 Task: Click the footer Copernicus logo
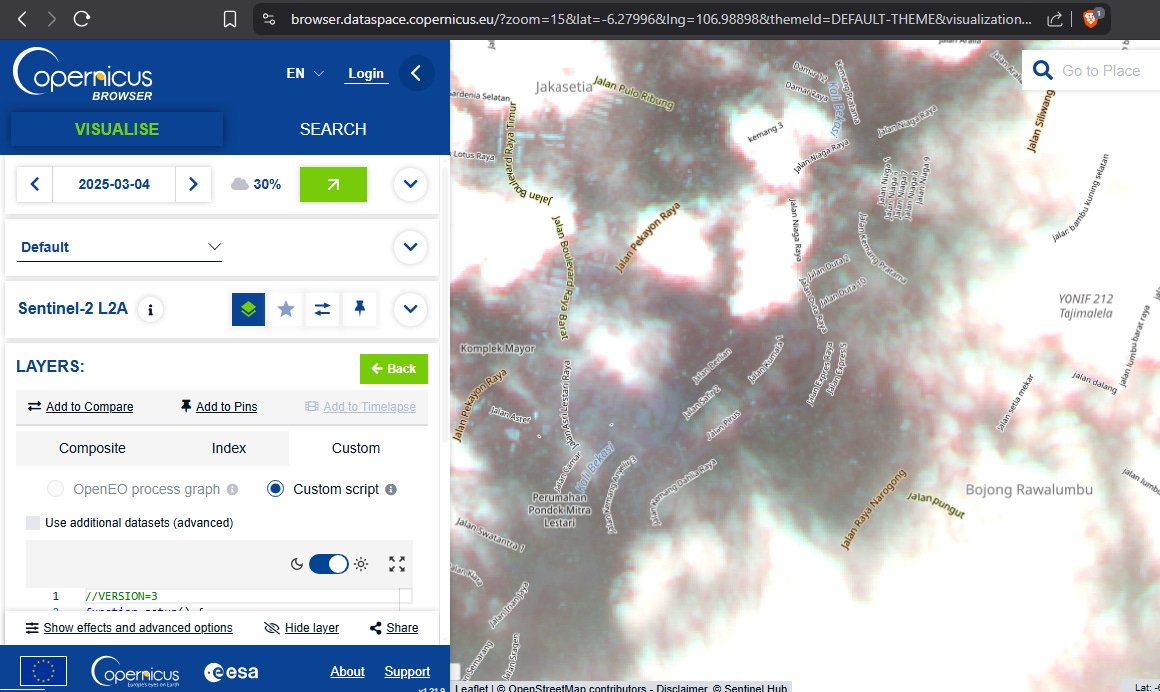[x=135, y=672]
